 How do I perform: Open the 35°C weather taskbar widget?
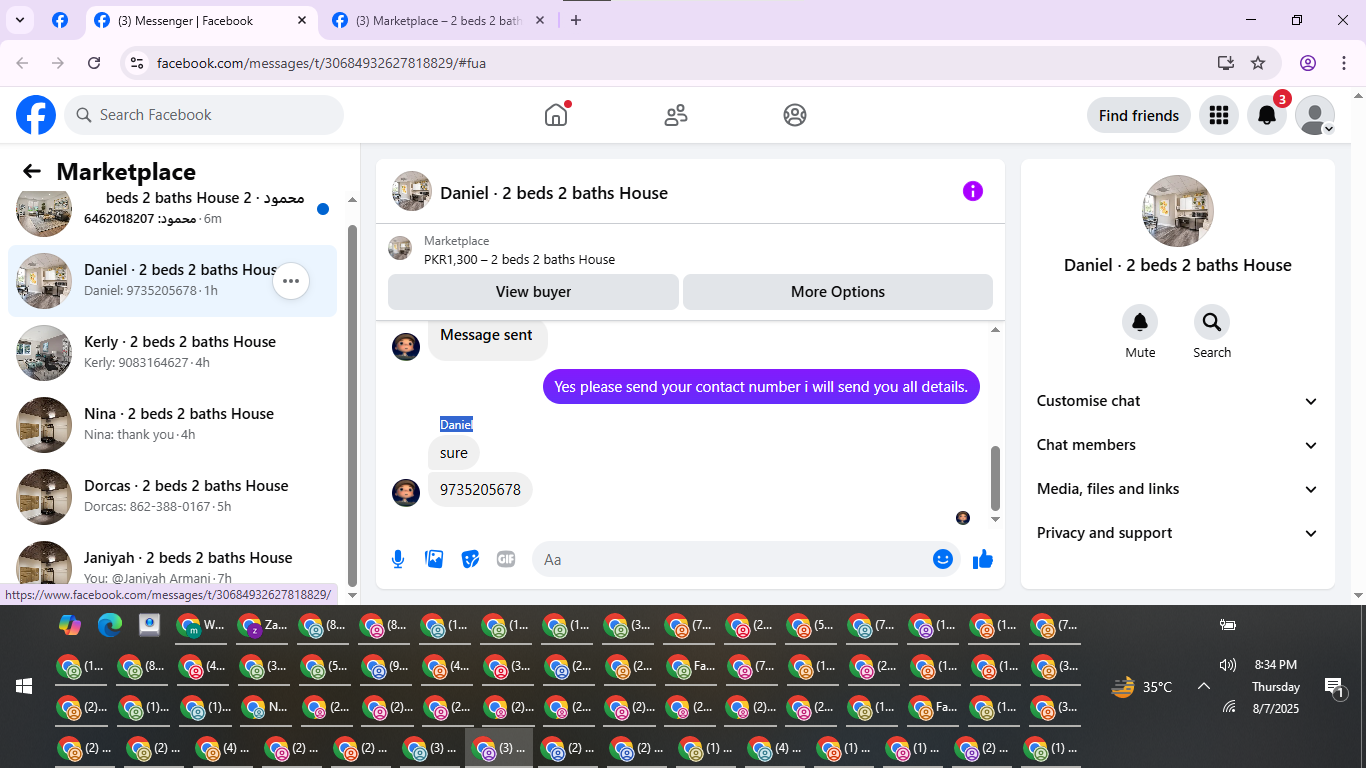click(x=1142, y=687)
